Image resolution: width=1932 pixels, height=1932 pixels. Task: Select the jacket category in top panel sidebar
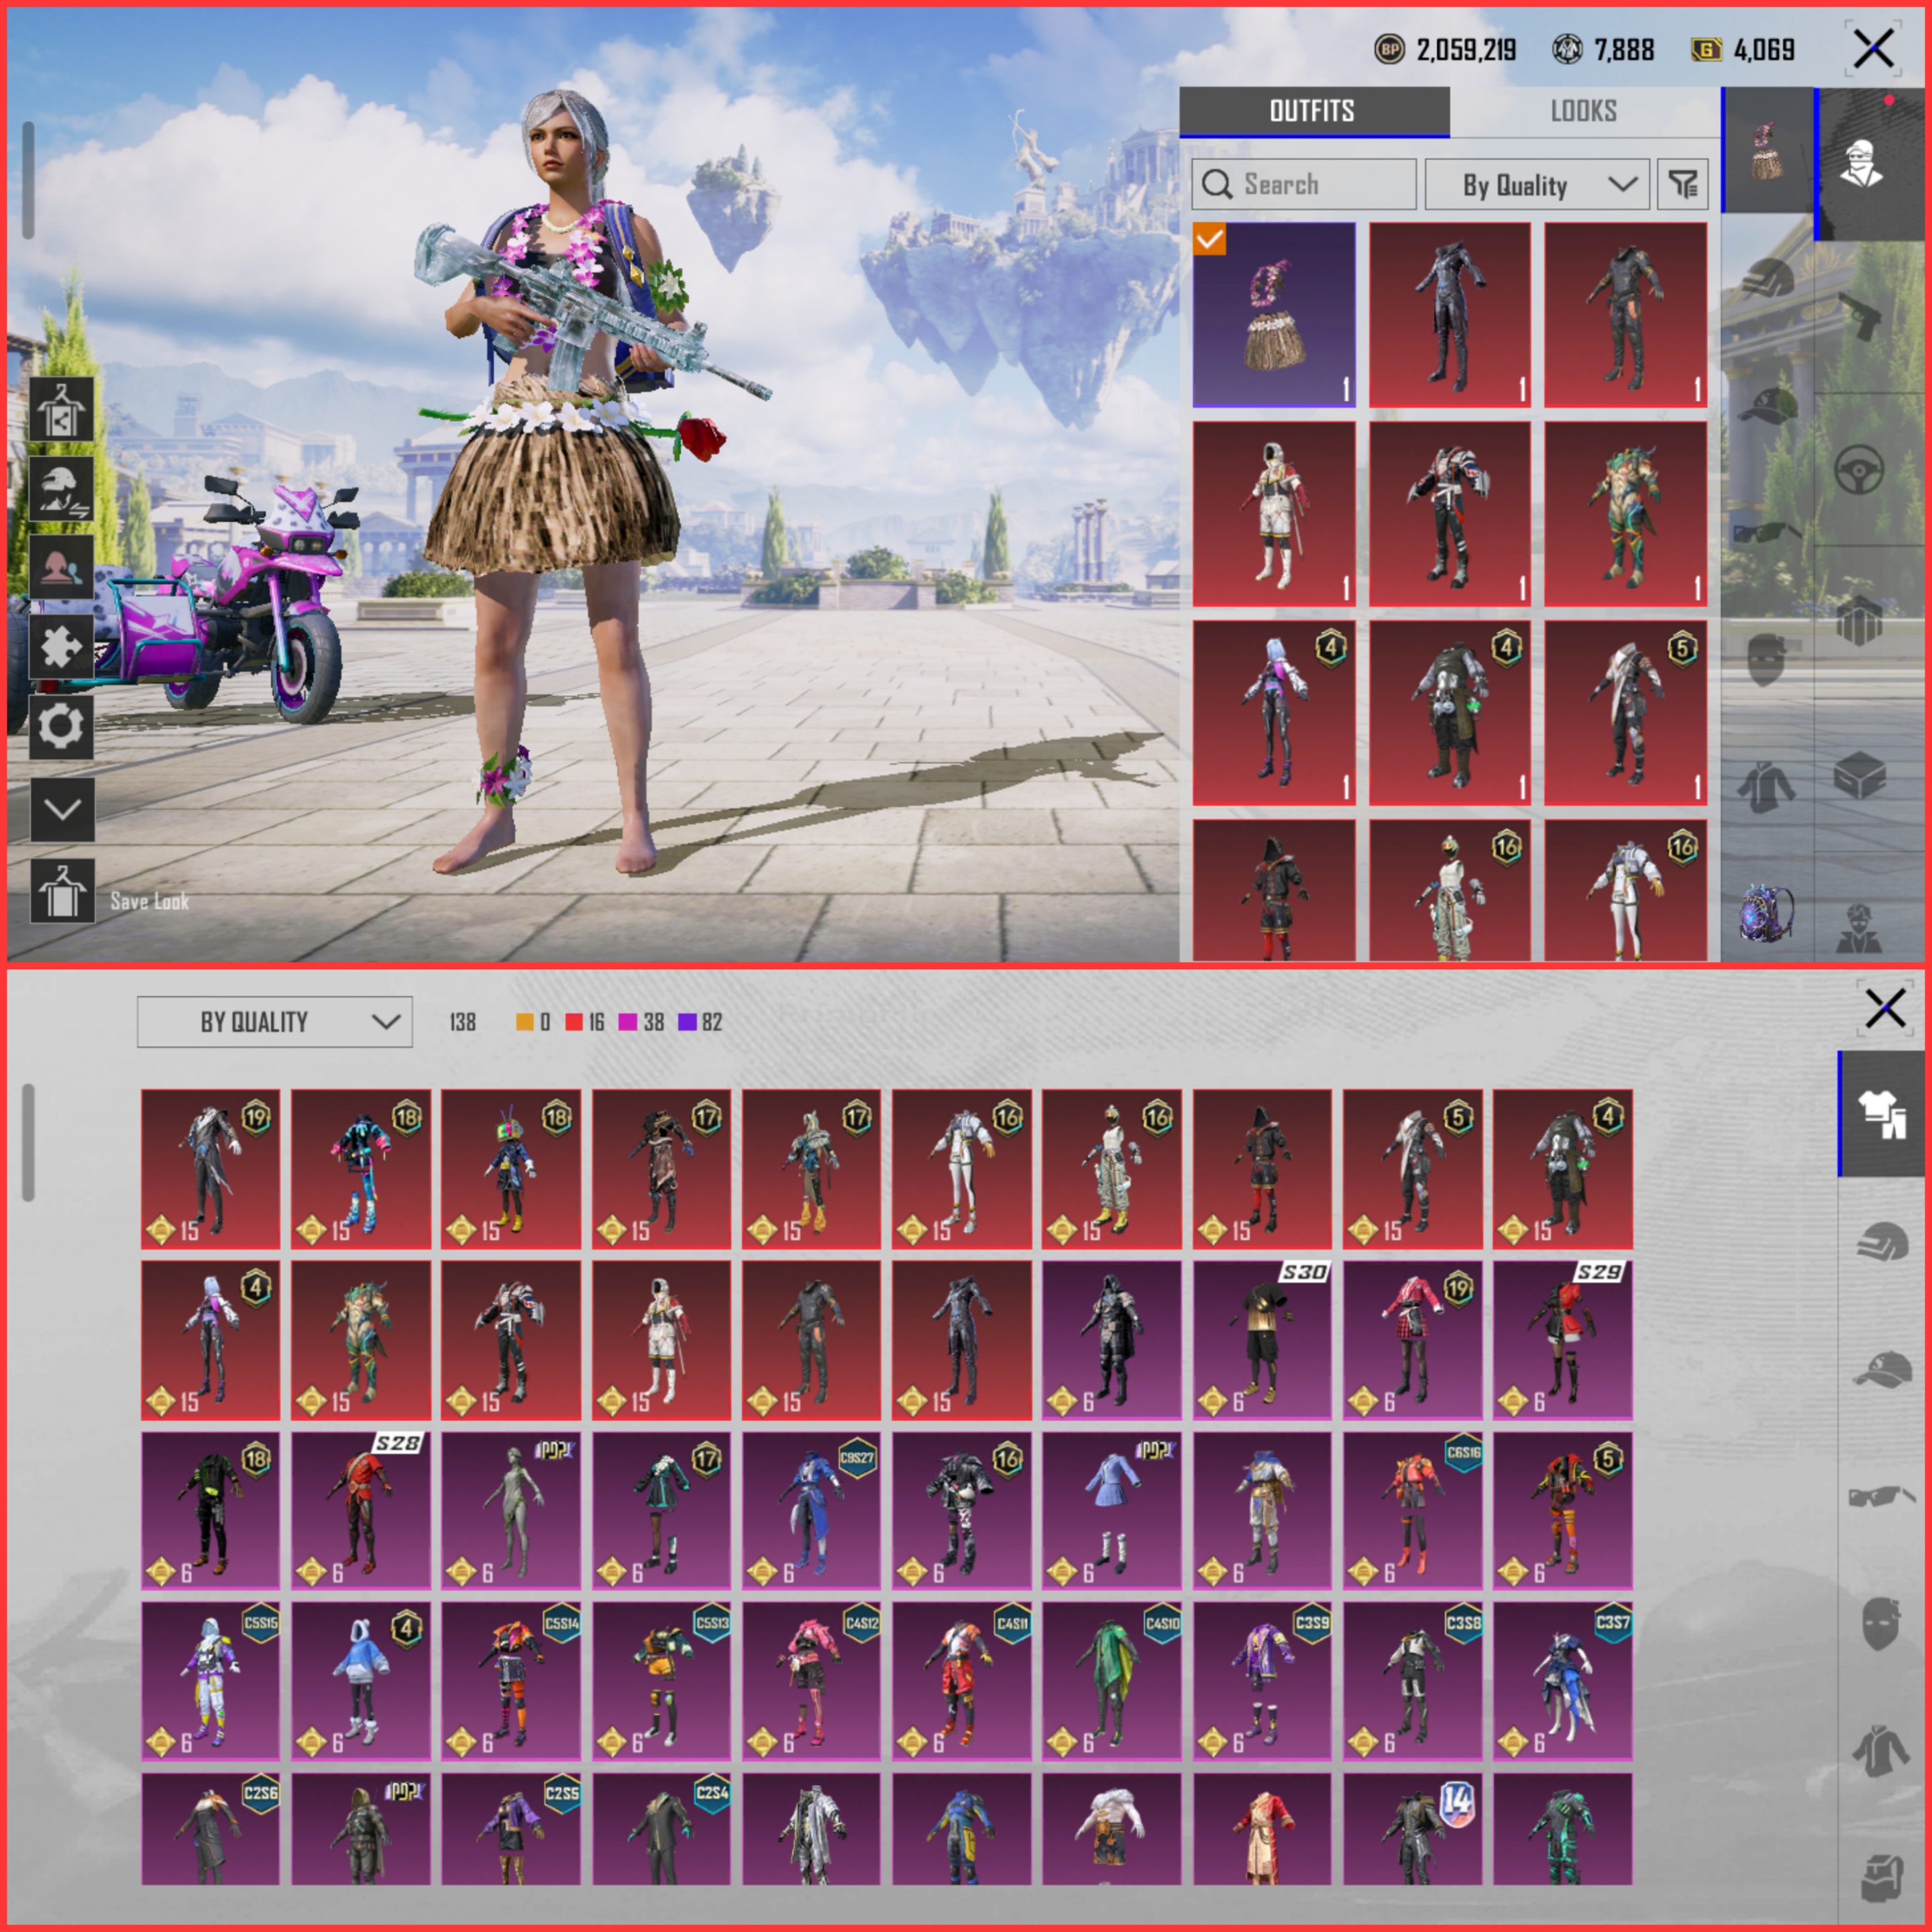pos(1766,787)
